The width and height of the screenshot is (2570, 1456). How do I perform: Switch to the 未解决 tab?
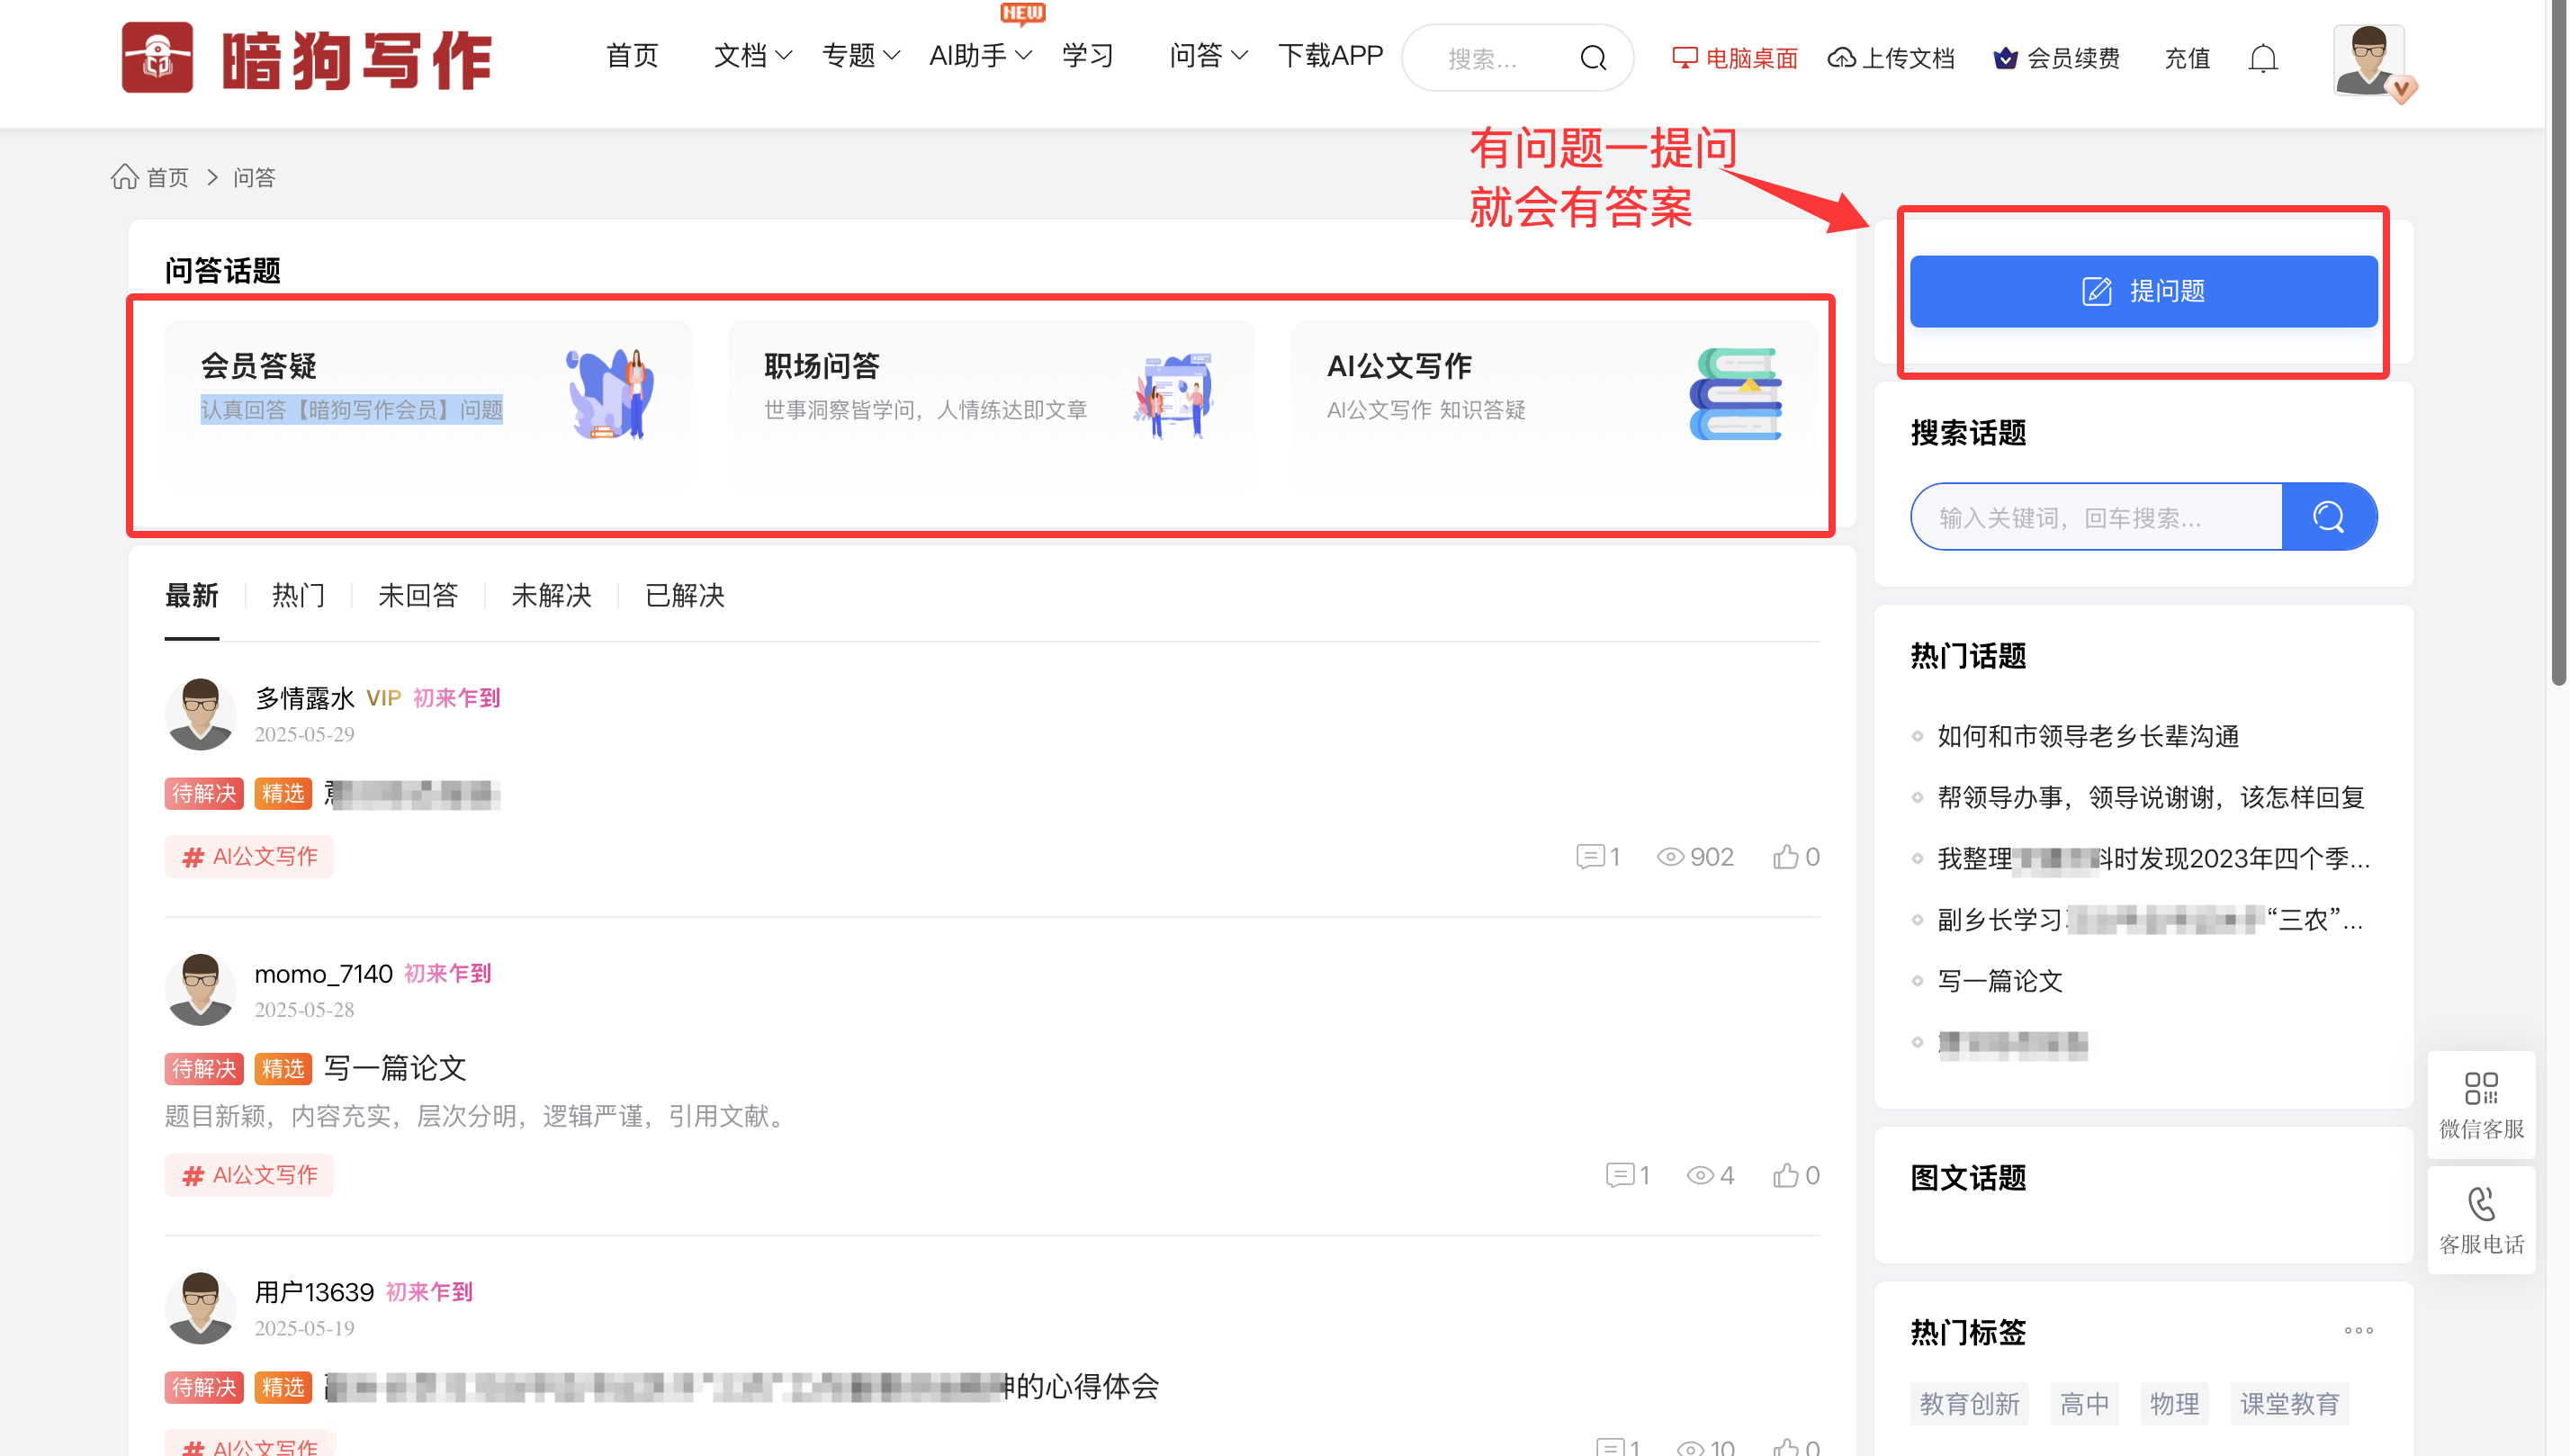point(552,596)
